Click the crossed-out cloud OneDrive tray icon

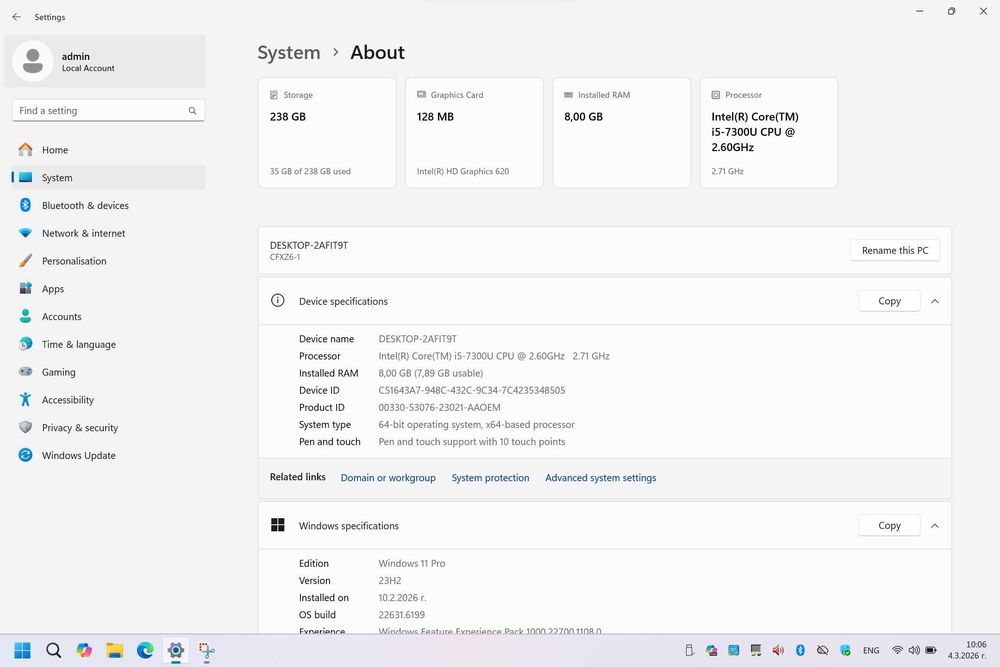point(823,650)
